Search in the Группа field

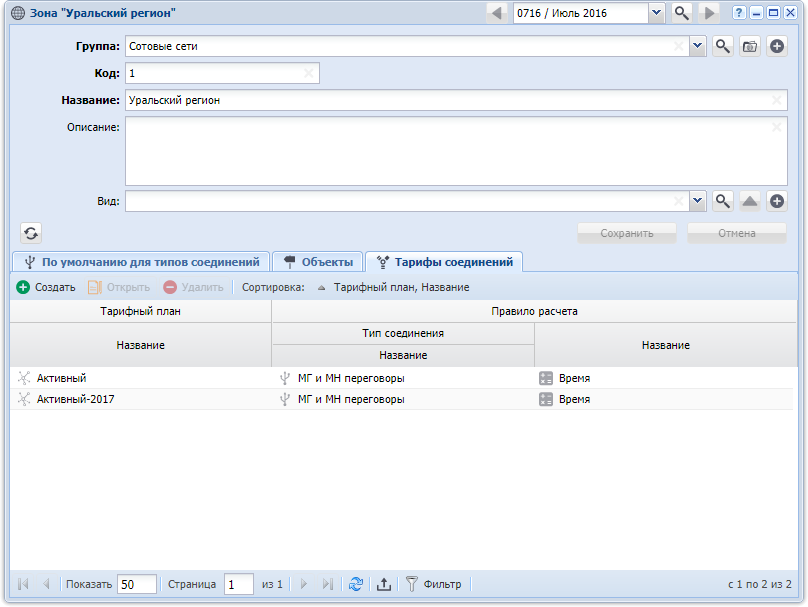click(723, 46)
